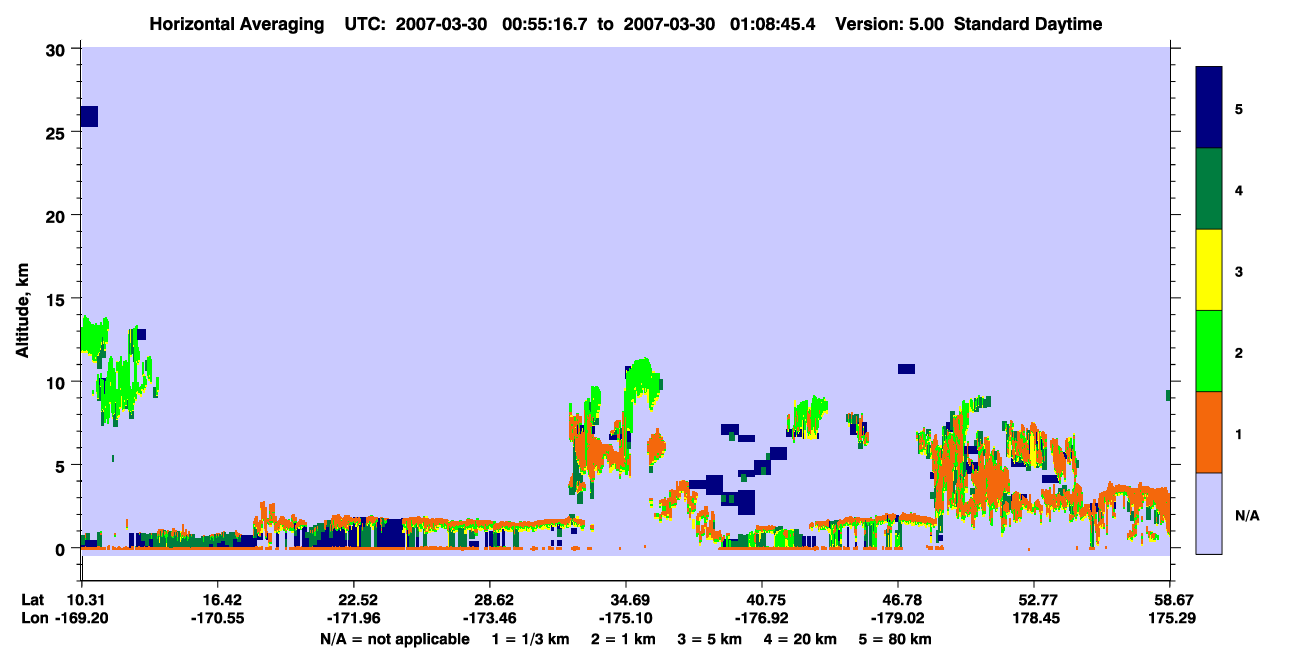Click the dark blue color bar segment for 5

1209,108
